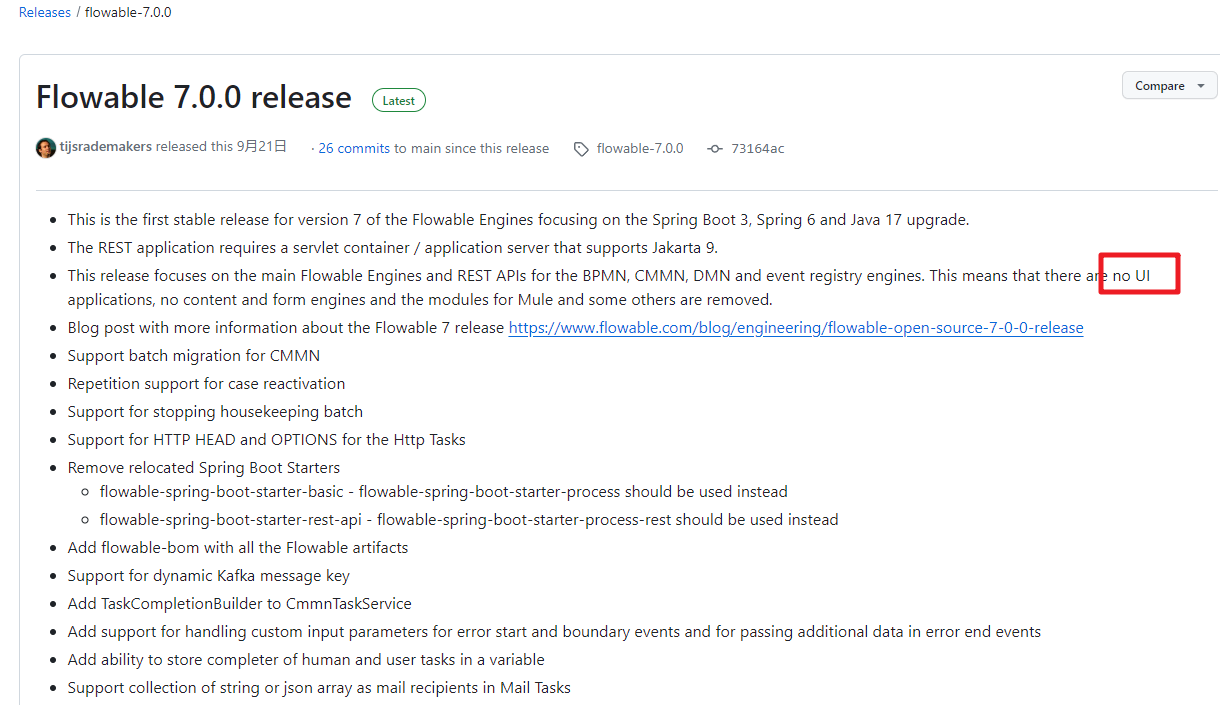Open the Compare dropdown
The image size is (1220, 705).
coord(1169,86)
